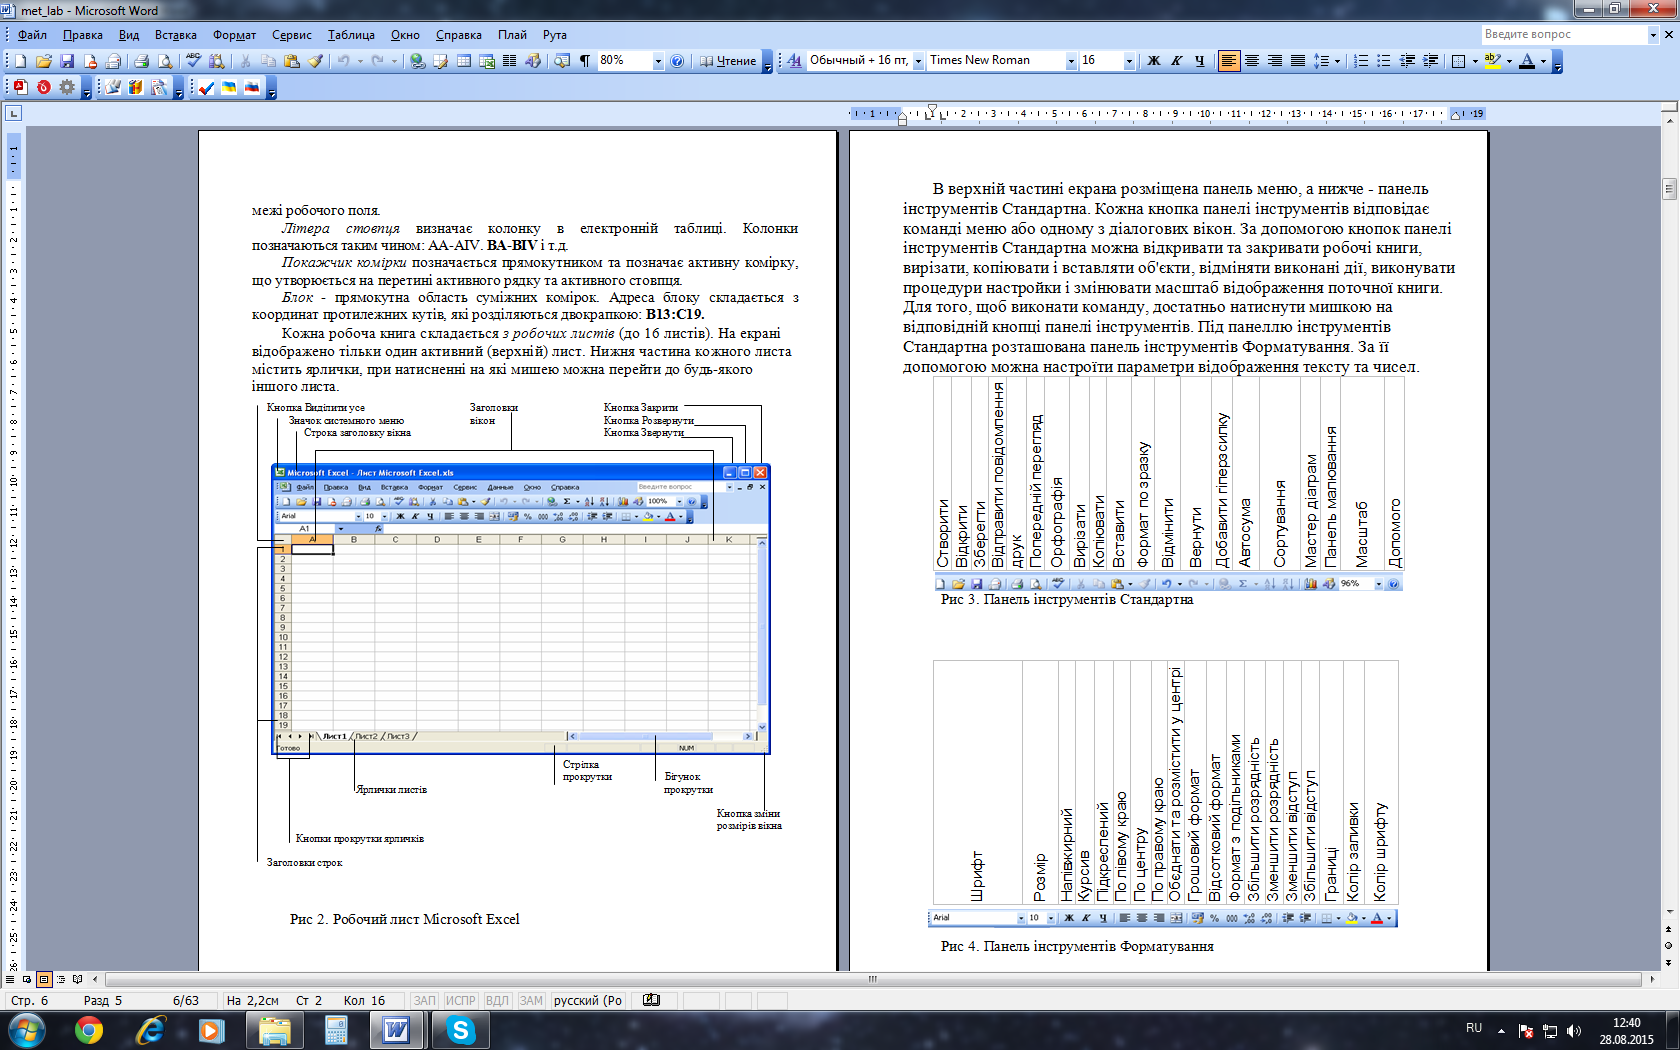Run the ABC spelling check icon
The image size is (1680, 1050).
coord(194,61)
